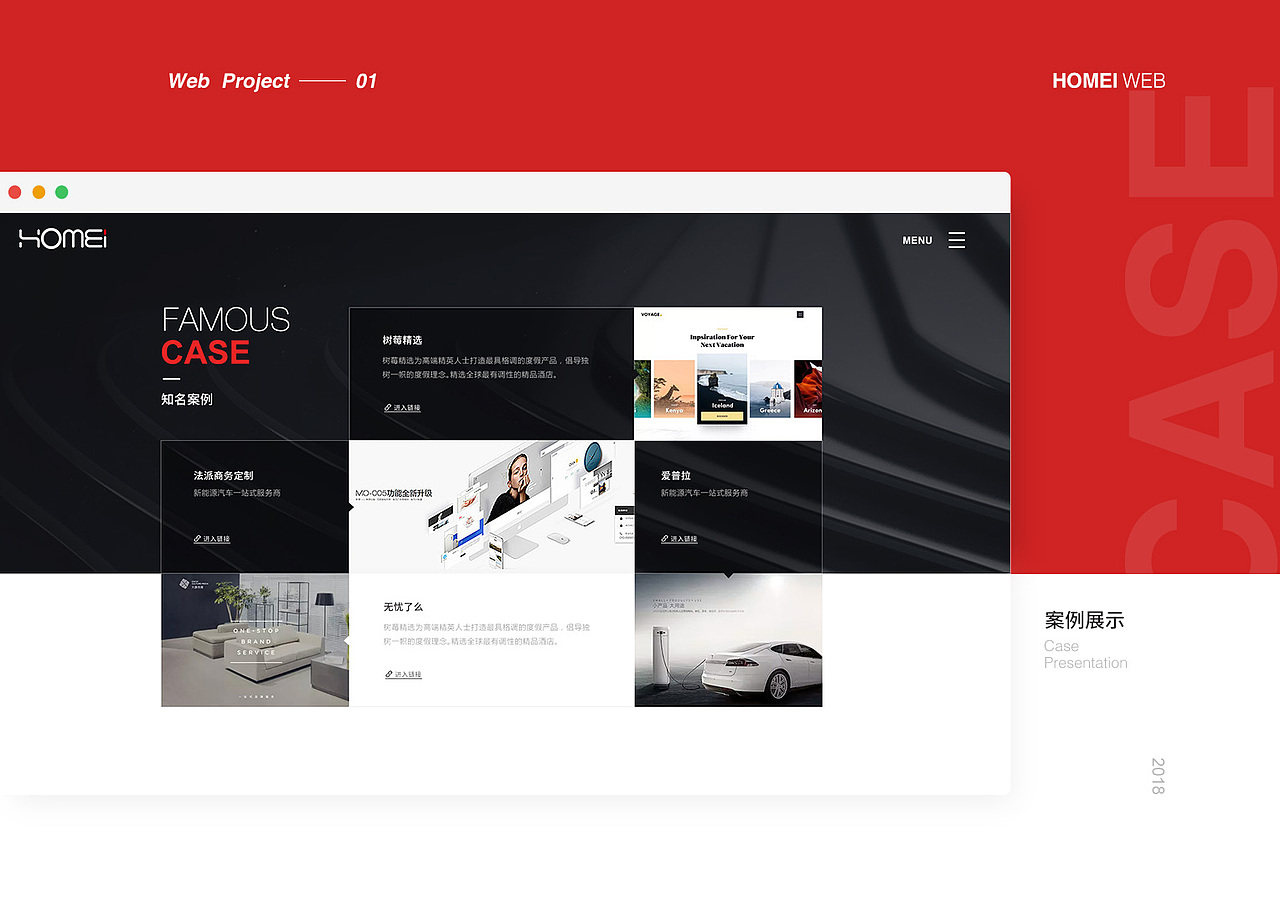Click the 知名案例 subtitle
This screenshot has width=1280, height=905.
pyautogui.click(x=187, y=399)
